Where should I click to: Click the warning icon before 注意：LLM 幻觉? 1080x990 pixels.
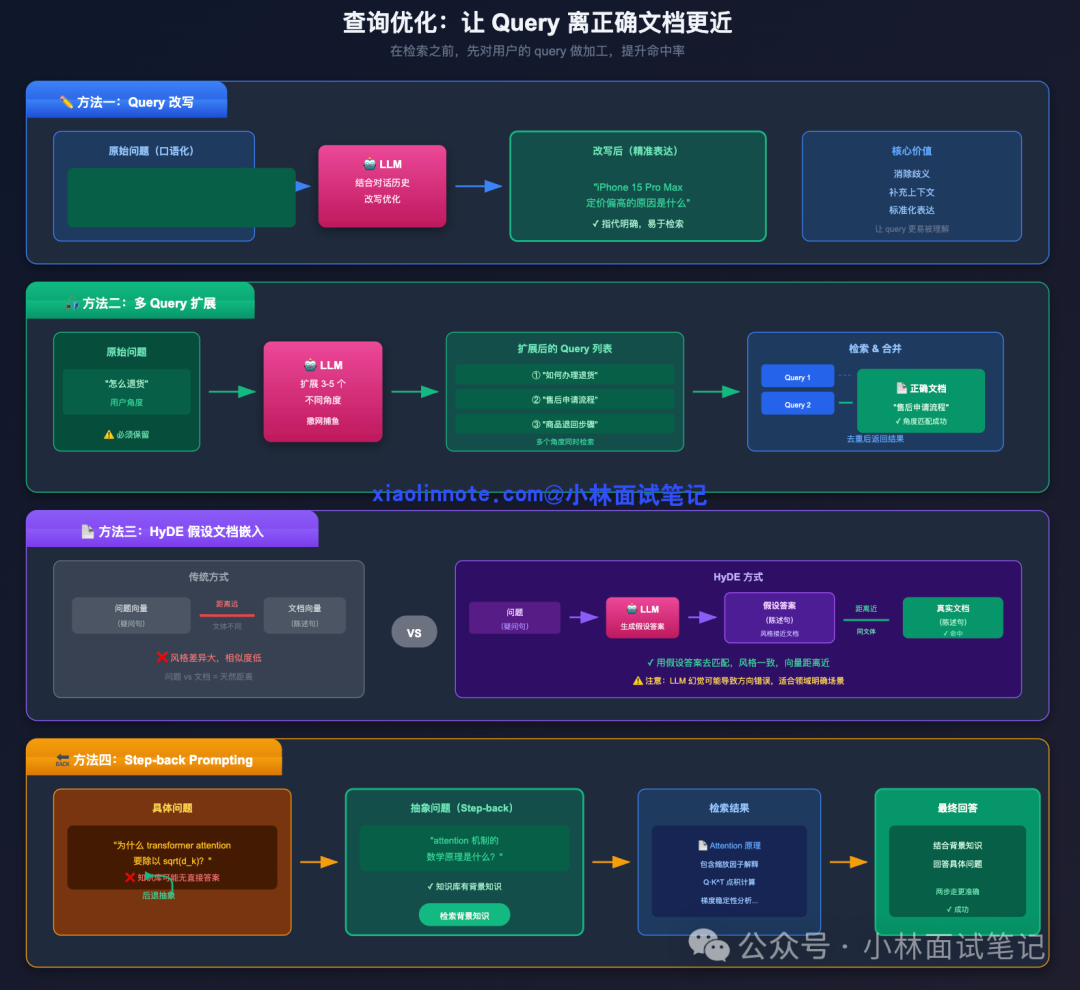pos(638,681)
